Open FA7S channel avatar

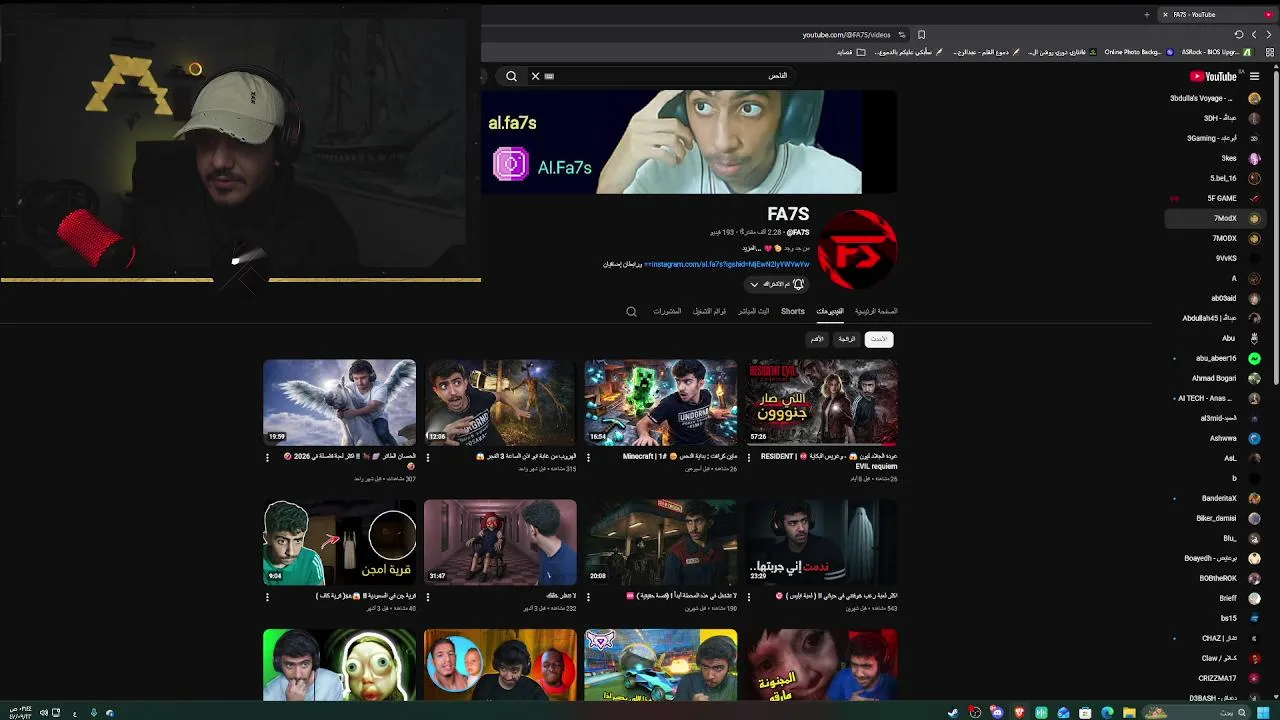[857, 249]
